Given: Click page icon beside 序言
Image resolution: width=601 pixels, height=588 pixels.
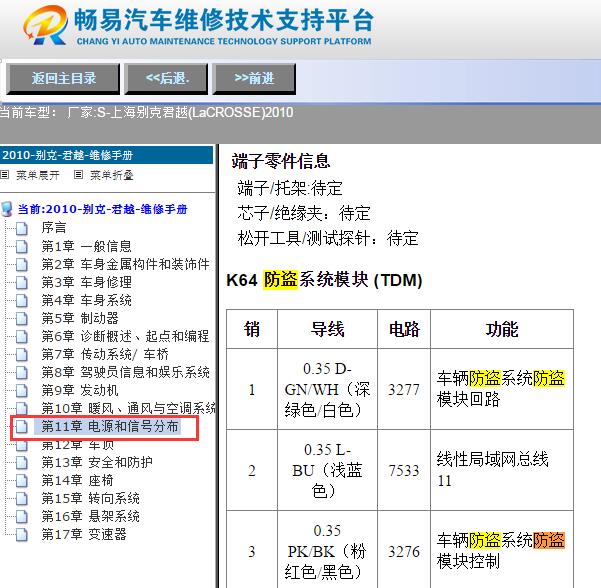Looking at the screenshot, I should (x=22, y=228).
